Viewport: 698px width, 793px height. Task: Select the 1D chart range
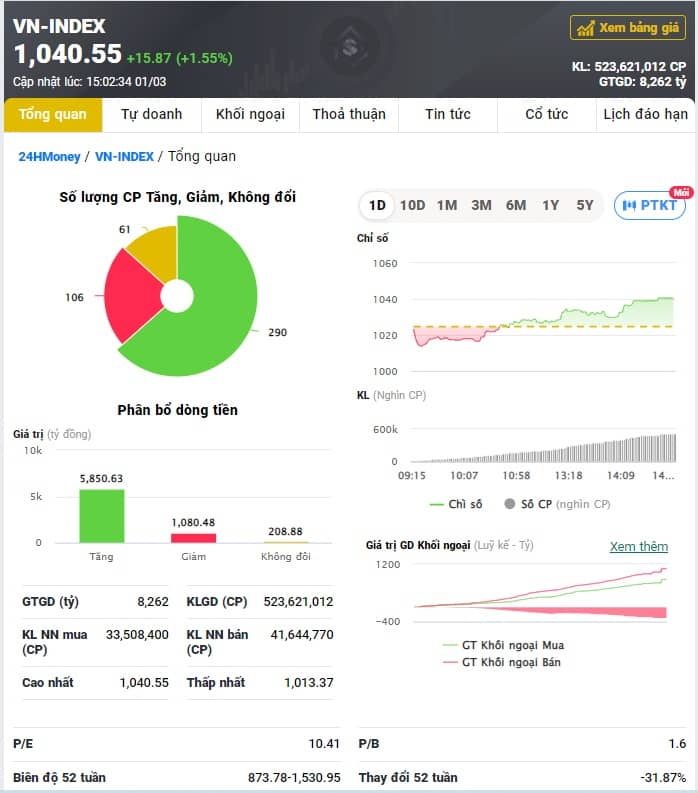[x=377, y=205]
